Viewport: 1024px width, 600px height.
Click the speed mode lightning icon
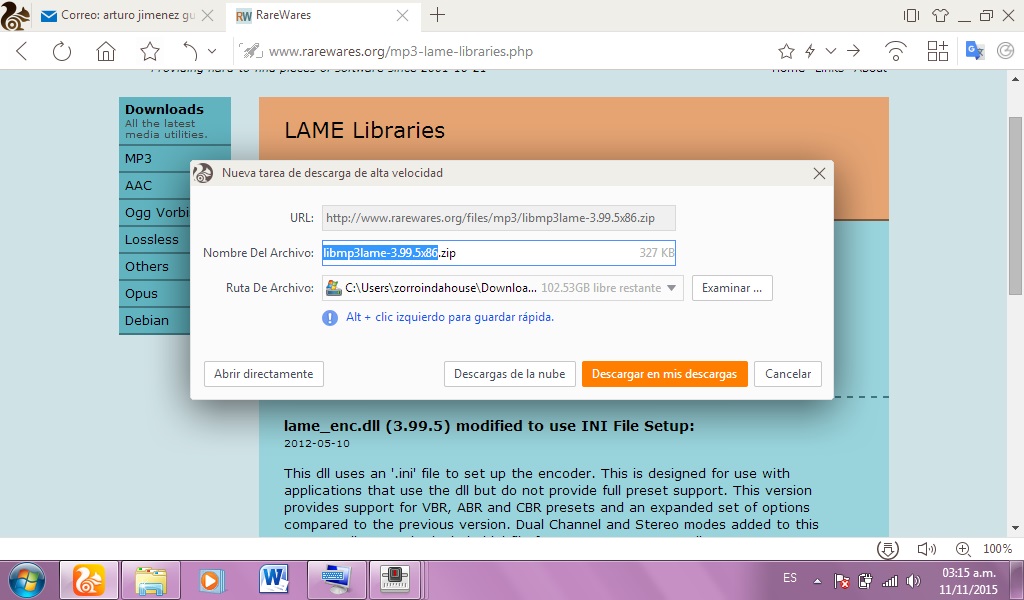click(x=810, y=51)
